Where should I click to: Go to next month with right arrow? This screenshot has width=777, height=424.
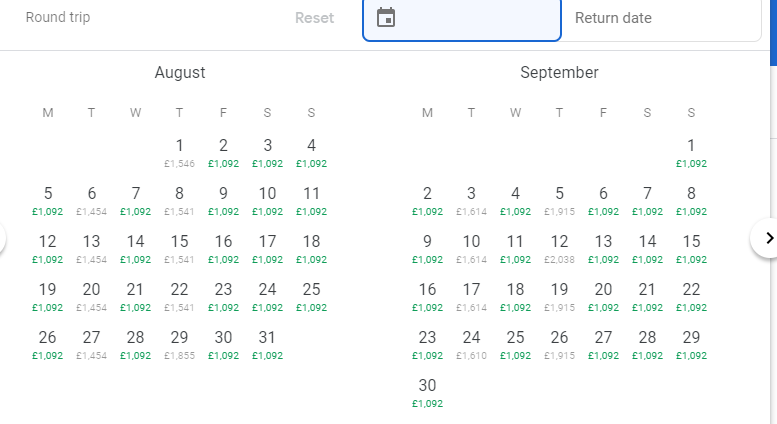pyautogui.click(x=767, y=238)
